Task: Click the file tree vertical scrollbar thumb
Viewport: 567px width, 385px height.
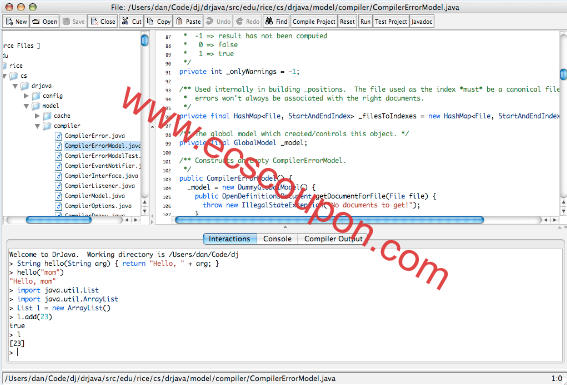Action: (x=145, y=40)
